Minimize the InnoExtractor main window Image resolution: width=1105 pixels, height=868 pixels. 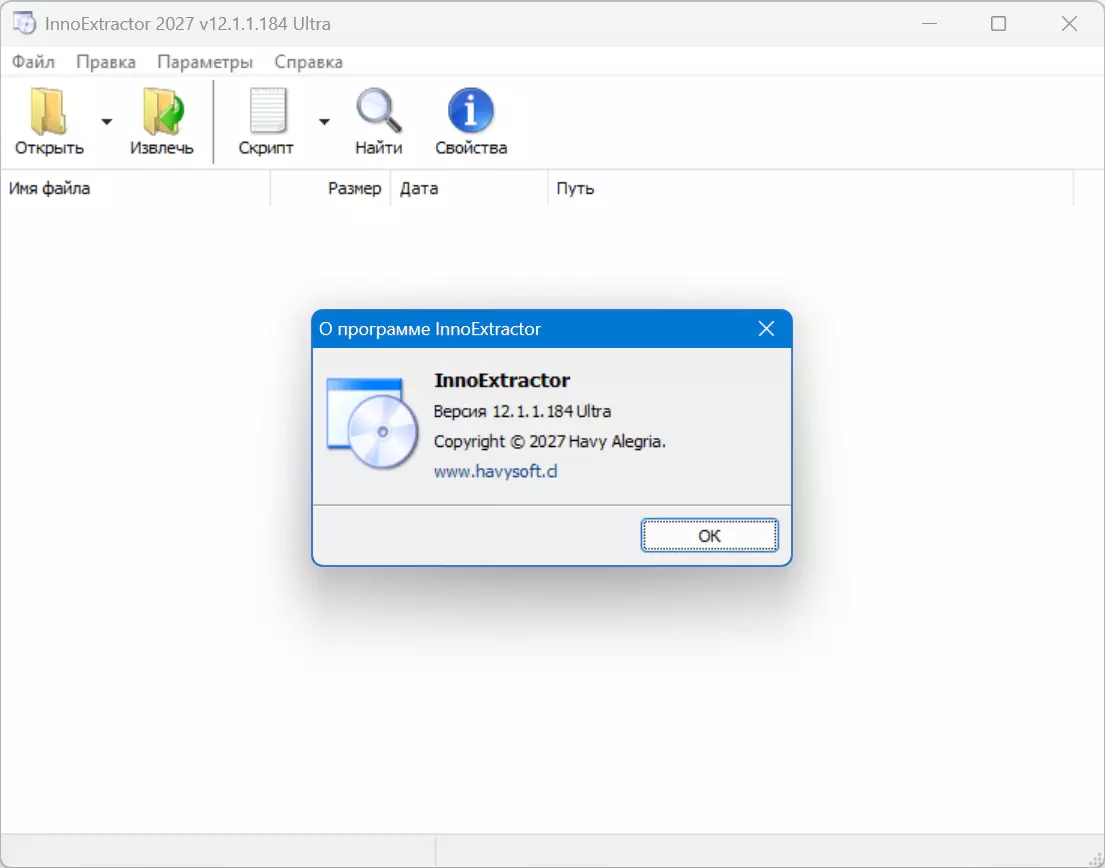click(930, 23)
